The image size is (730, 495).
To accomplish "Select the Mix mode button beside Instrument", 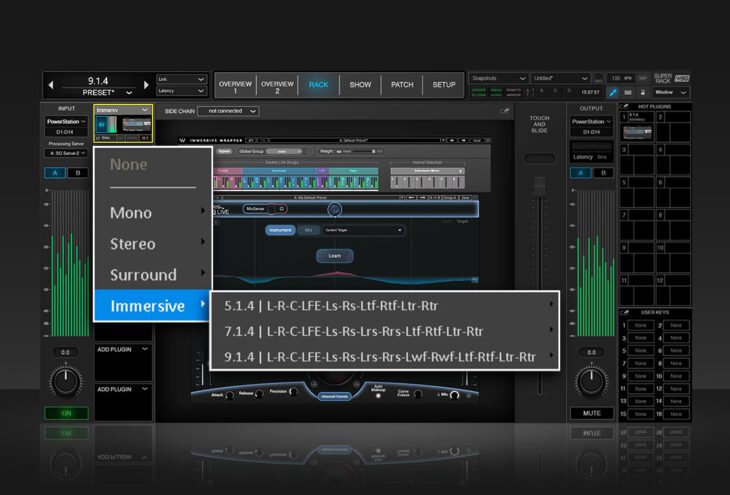I will (308, 230).
